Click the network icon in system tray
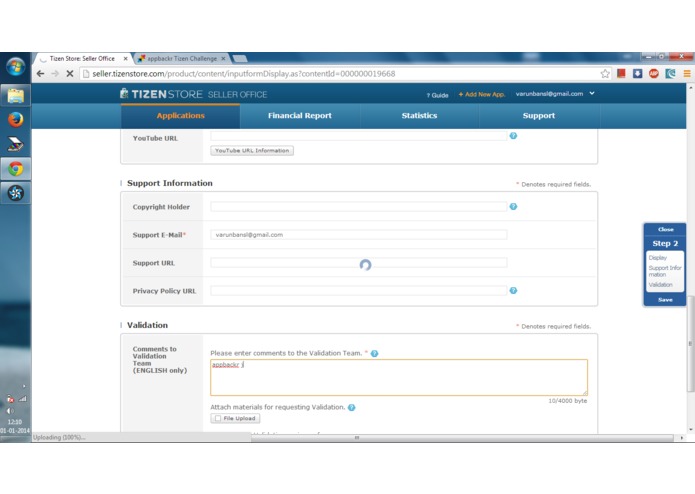The width and height of the screenshot is (695, 494). tap(22, 399)
